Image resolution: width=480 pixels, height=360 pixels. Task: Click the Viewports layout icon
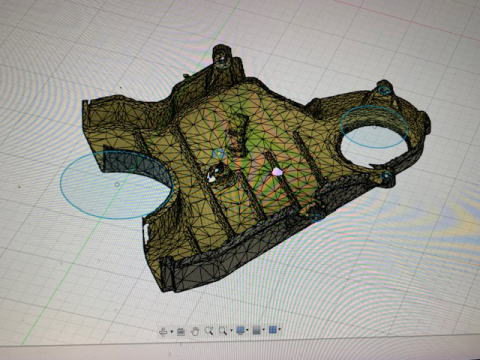(273, 330)
